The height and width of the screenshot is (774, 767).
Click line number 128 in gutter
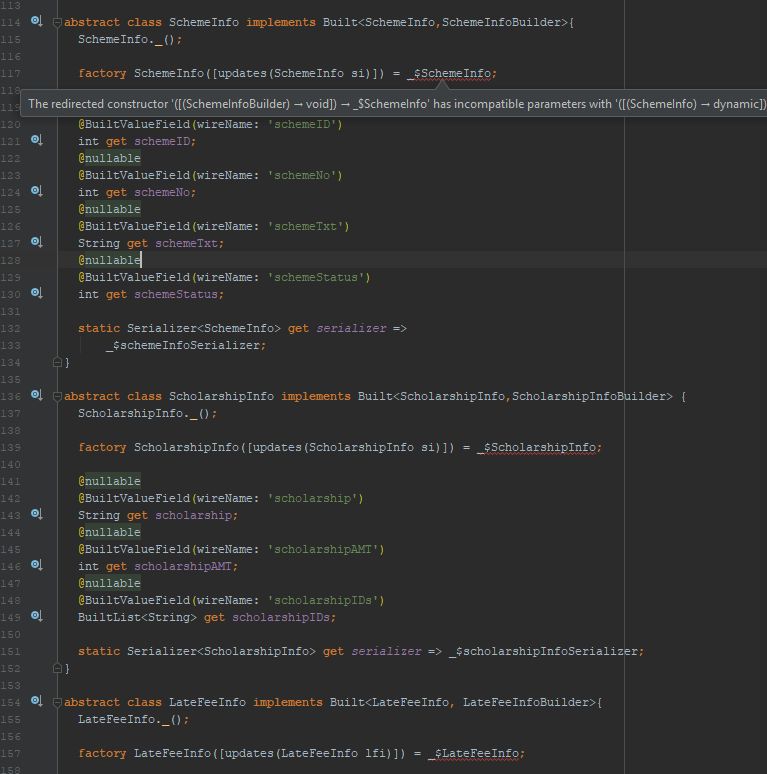tap(10, 261)
